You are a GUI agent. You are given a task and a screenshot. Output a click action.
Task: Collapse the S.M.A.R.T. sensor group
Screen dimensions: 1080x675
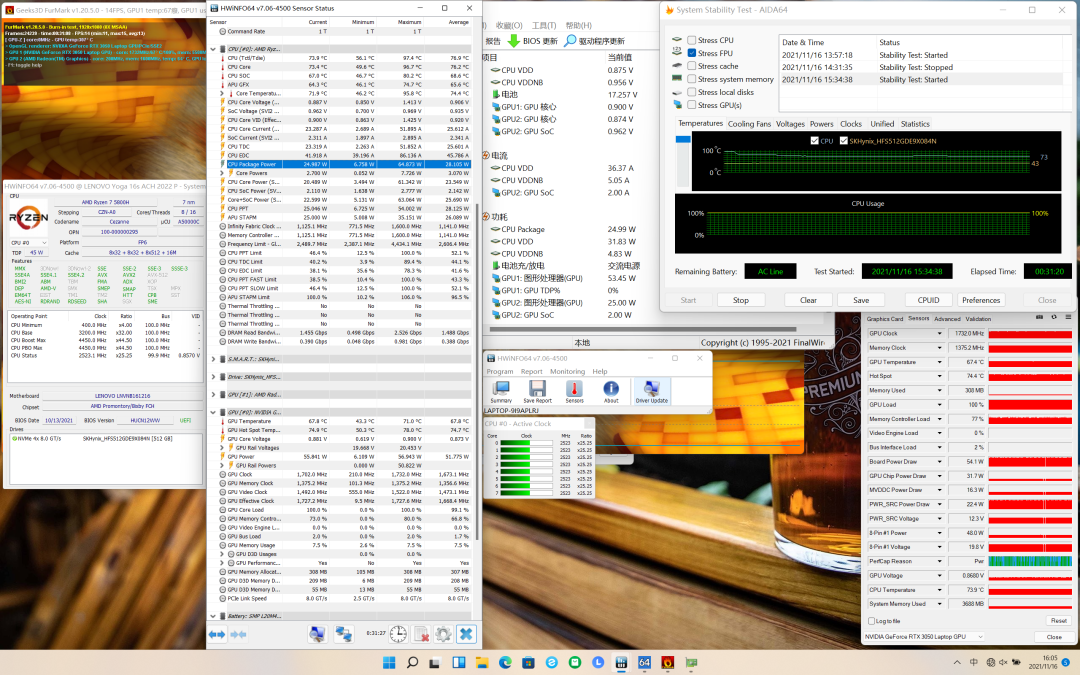(213, 357)
